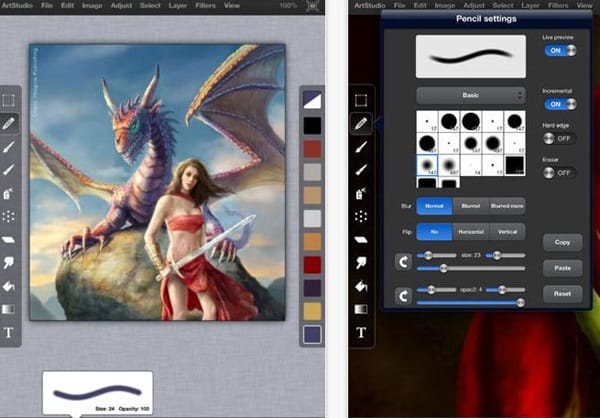Screen dimensions: 600x418
Task: Tap the foreground/background color indicator
Action: click(312, 100)
